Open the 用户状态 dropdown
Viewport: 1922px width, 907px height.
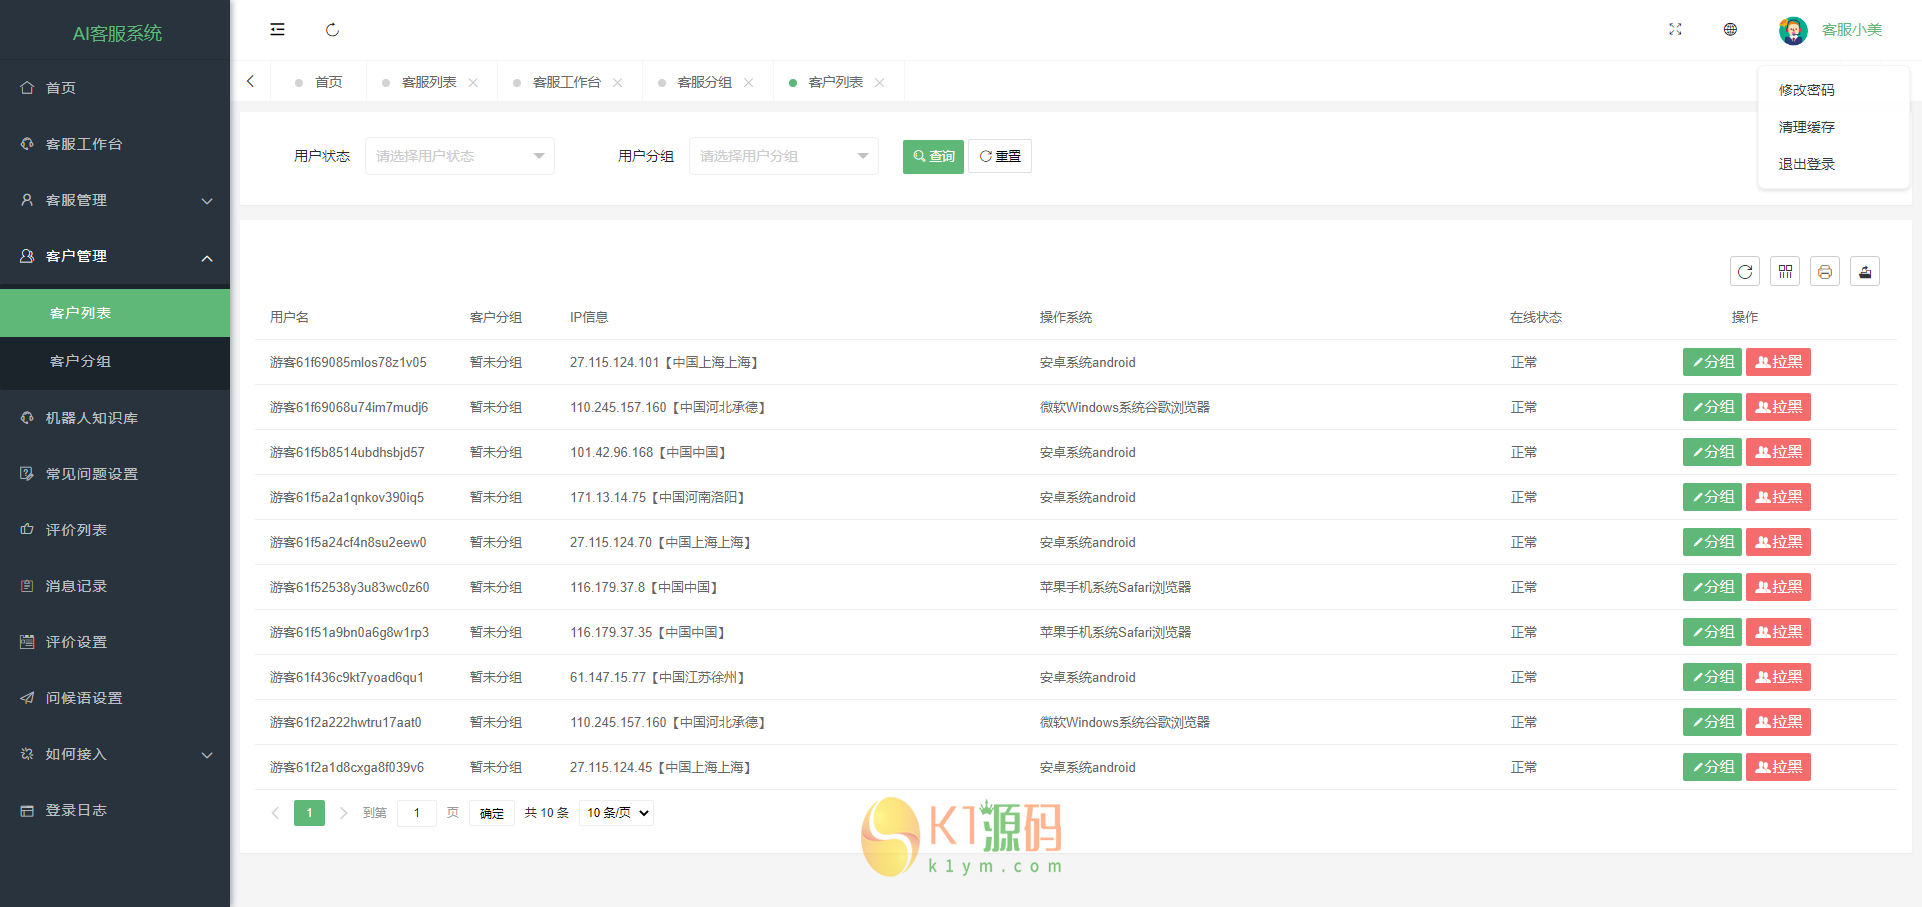459,156
